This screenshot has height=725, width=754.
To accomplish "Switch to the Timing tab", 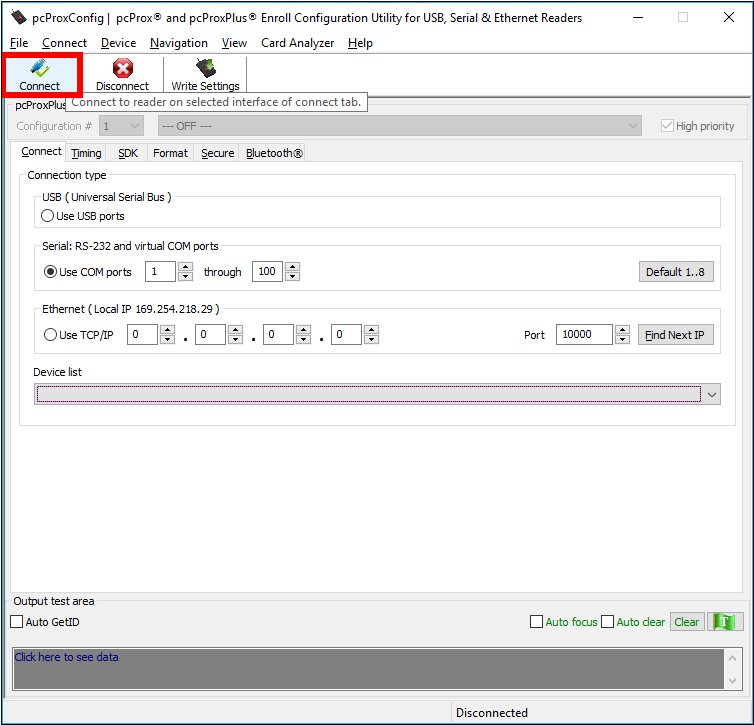I will pos(86,153).
